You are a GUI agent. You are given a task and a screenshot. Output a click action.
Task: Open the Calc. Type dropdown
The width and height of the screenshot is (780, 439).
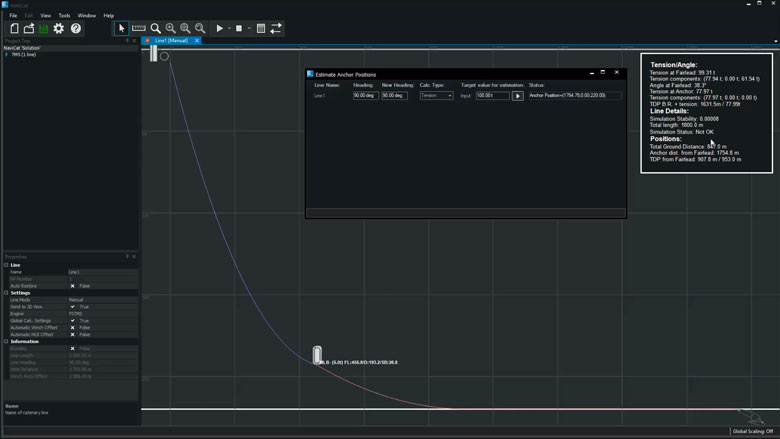tap(436, 96)
